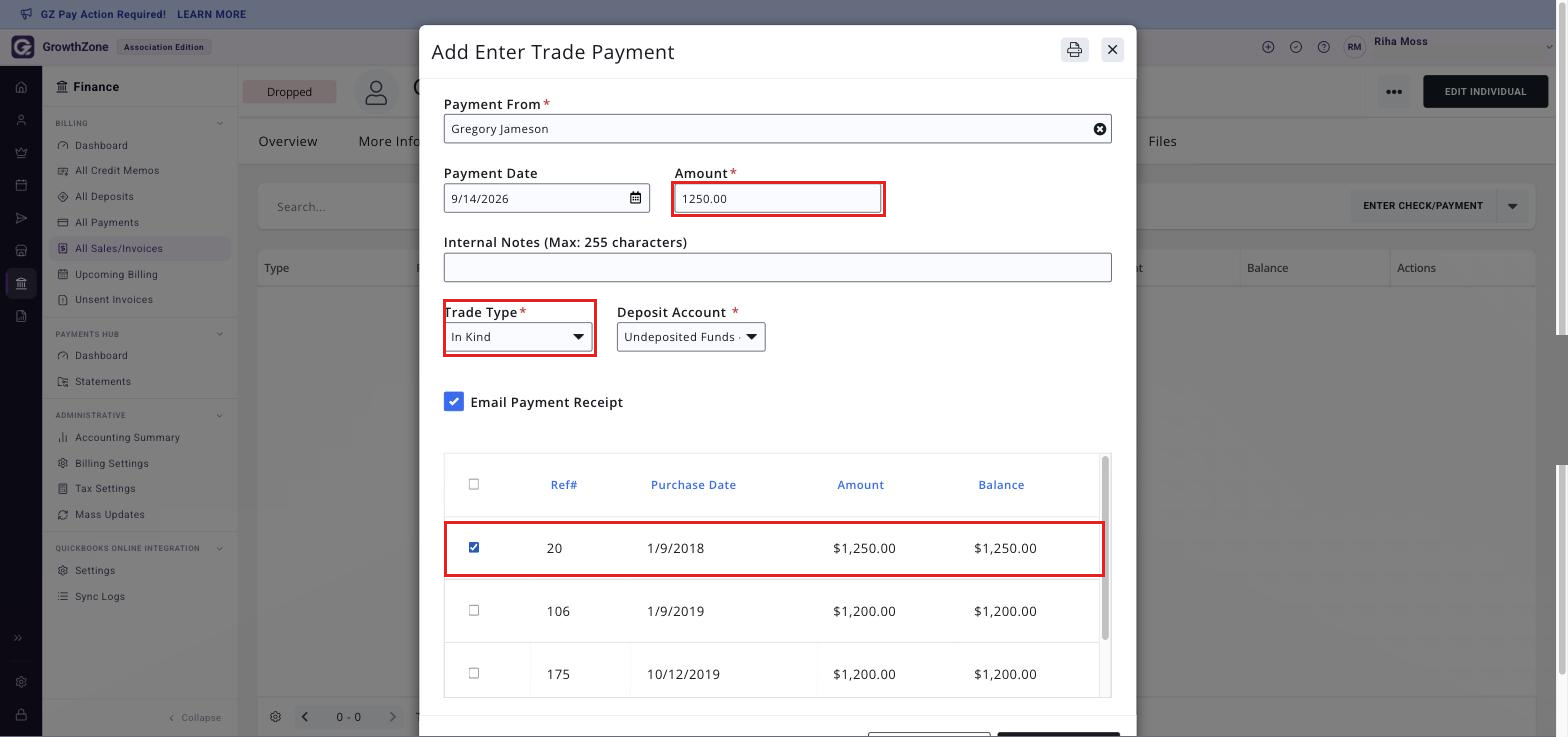Click the EDIT INDIVIDUAL button
Image resolution: width=1568 pixels, height=737 pixels.
tap(1485, 92)
